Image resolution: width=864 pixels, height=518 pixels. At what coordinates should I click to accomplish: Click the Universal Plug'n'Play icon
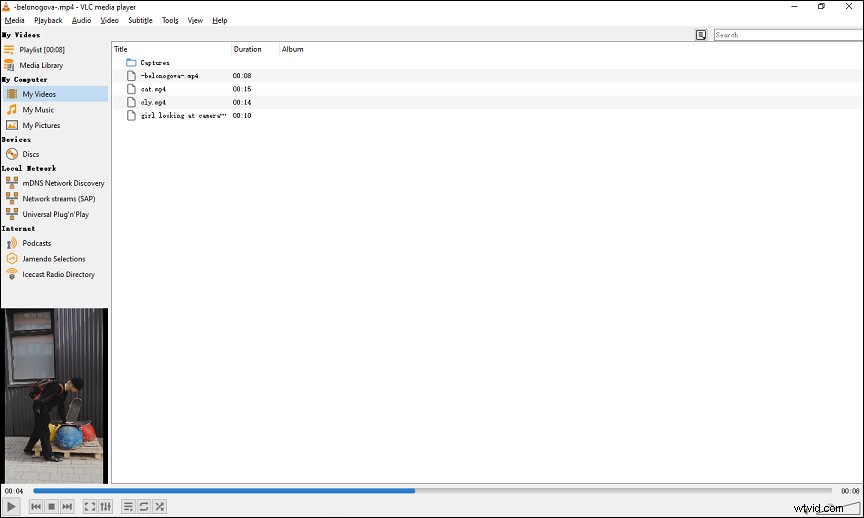point(12,214)
